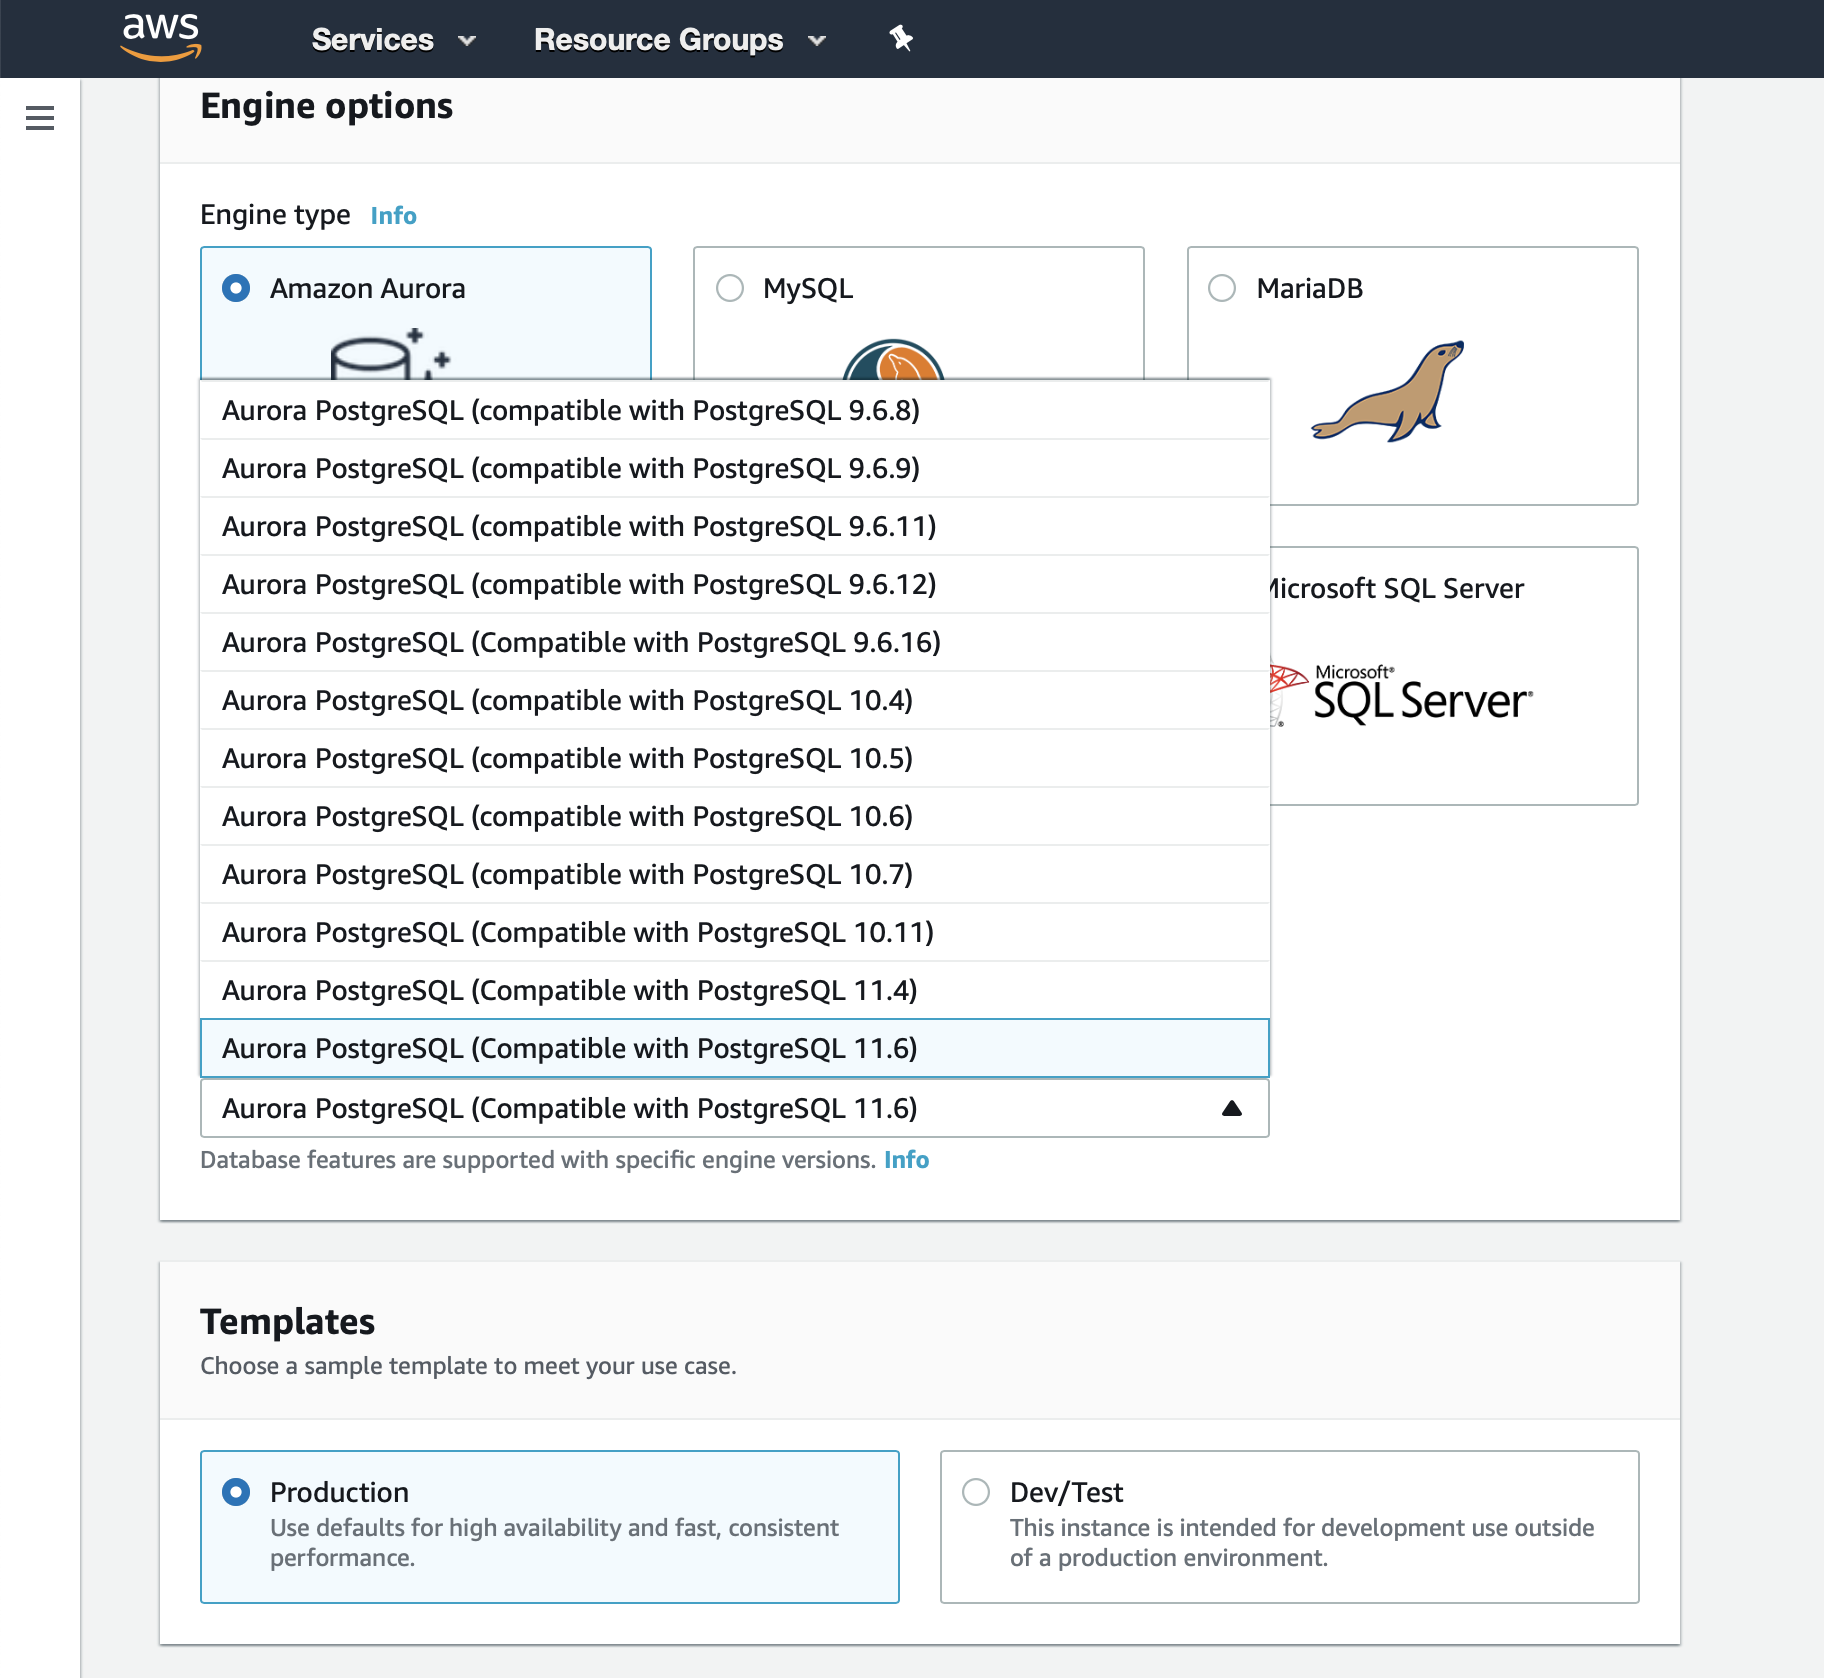Select the Dev/Test template radio button
The height and width of the screenshot is (1678, 1824).
click(x=976, y=1492)
